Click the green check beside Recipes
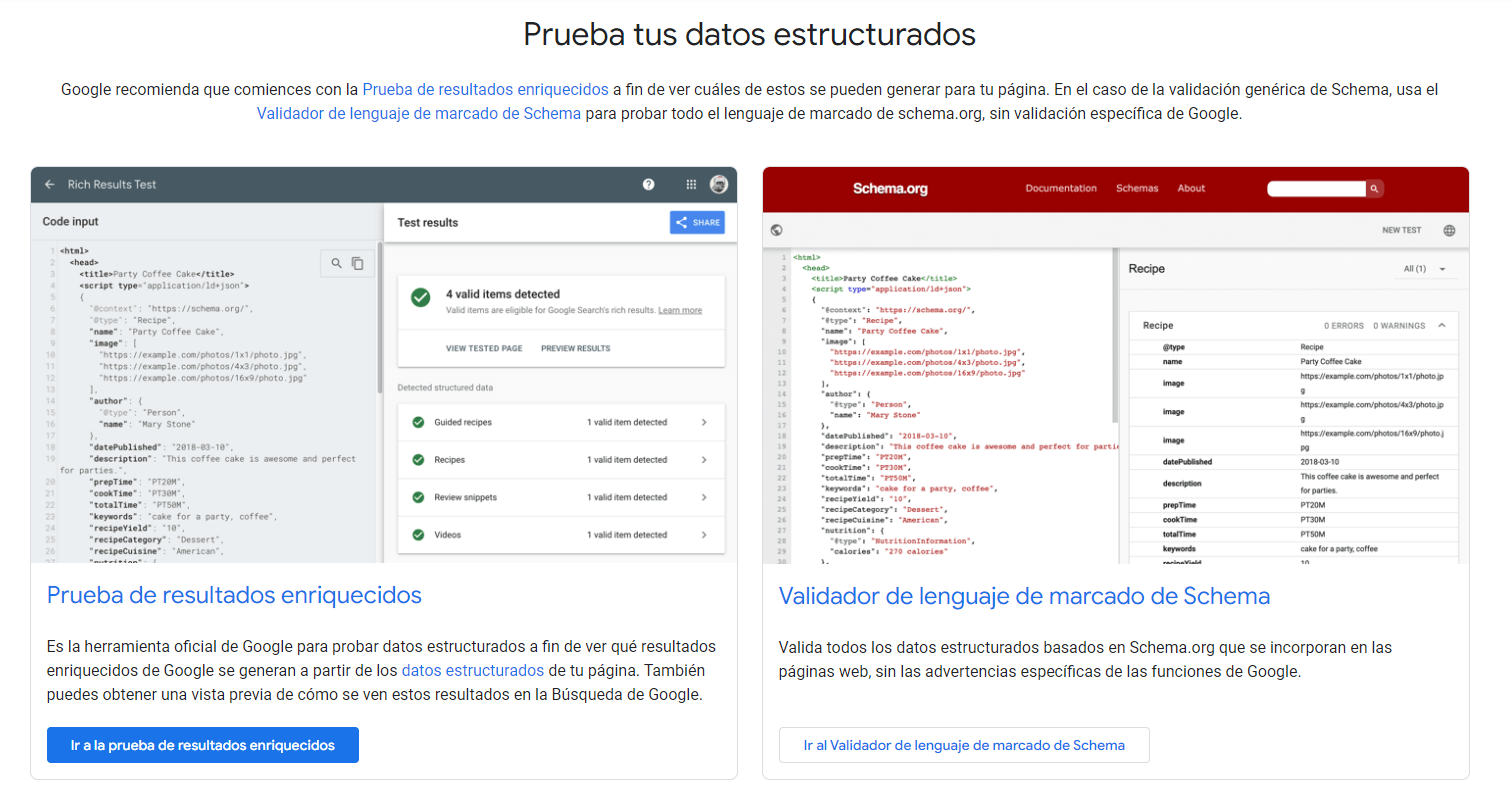 pos(418,460)
